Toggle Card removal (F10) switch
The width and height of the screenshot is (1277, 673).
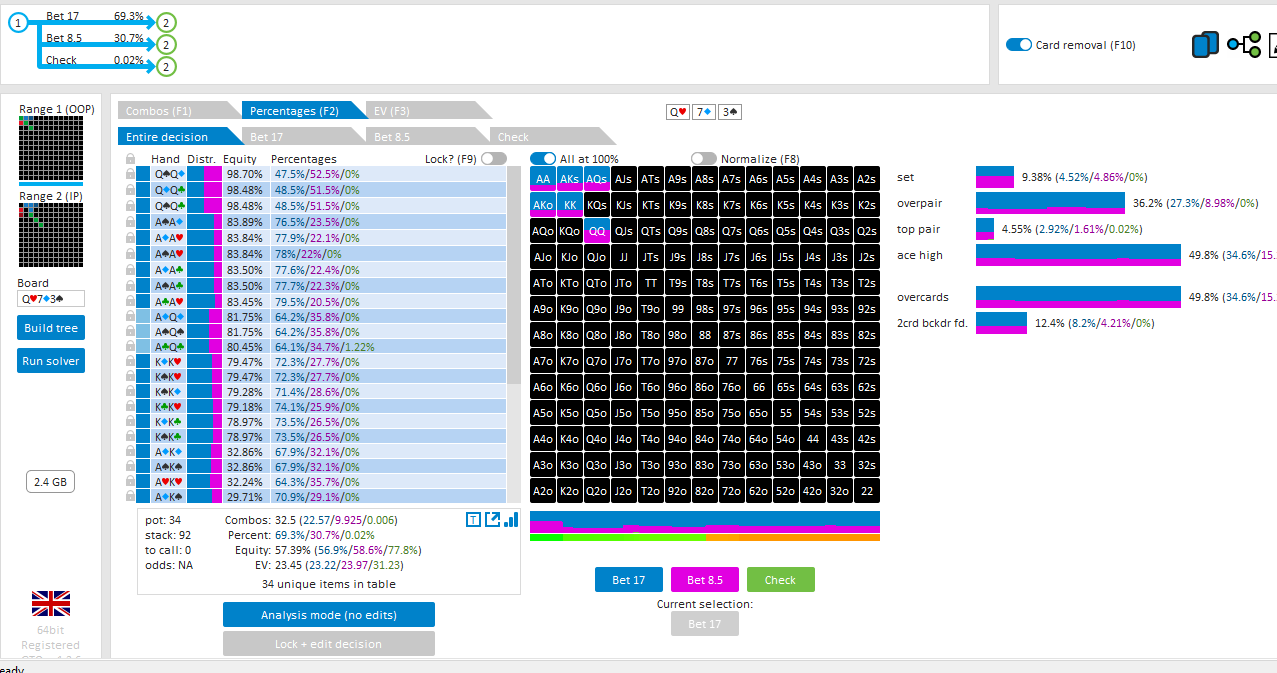tap(1018, 45)
